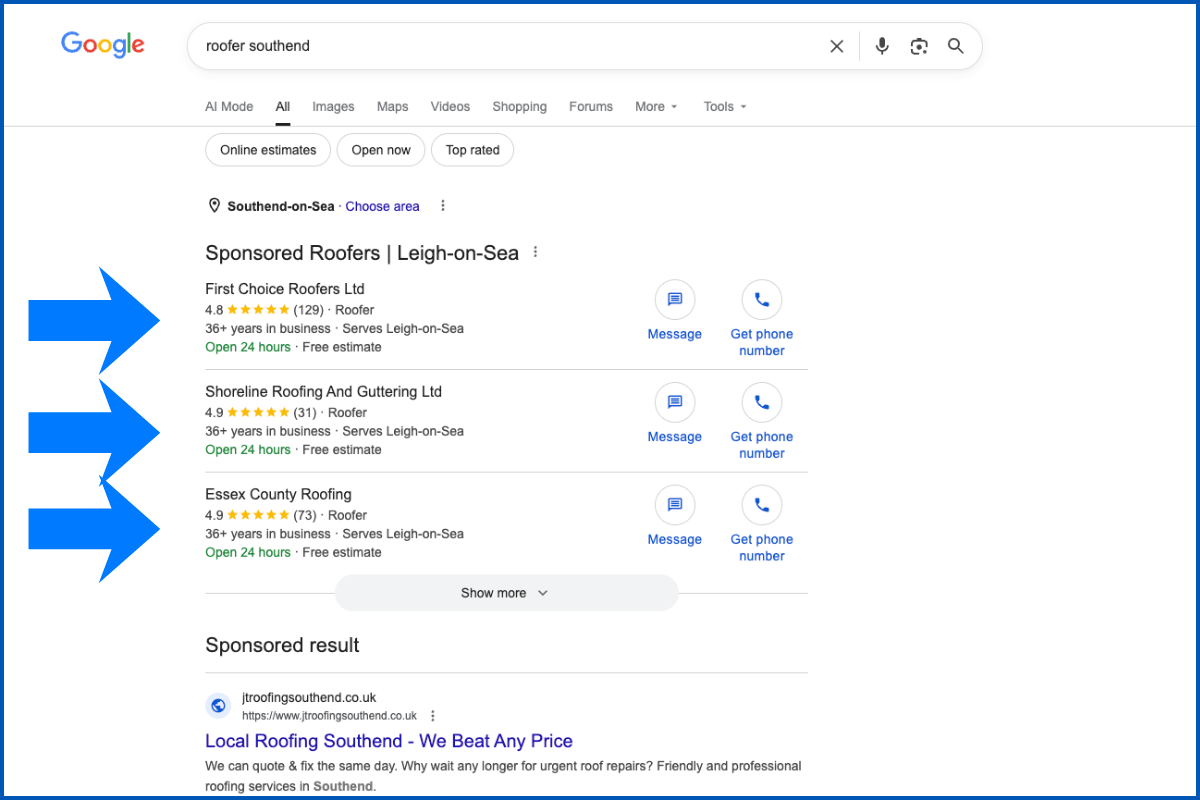The image size is (1200, 800).
Task: Expand the sponsored list with Show more
Action: [505, 592]
